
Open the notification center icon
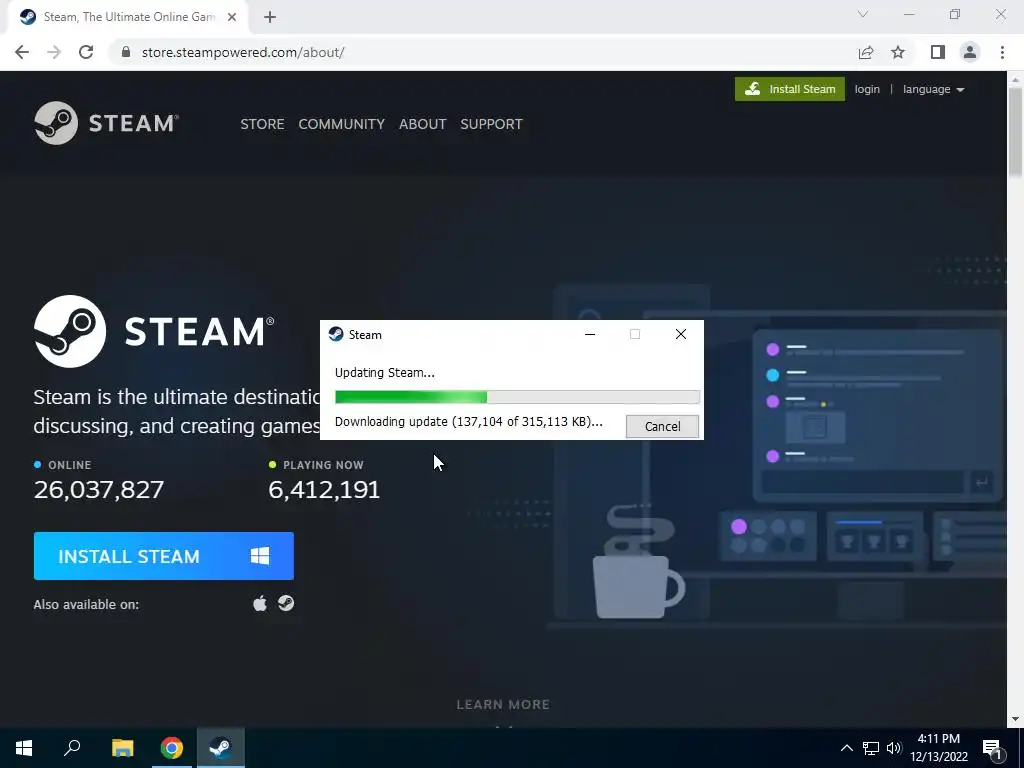click(x=993, y=748)
